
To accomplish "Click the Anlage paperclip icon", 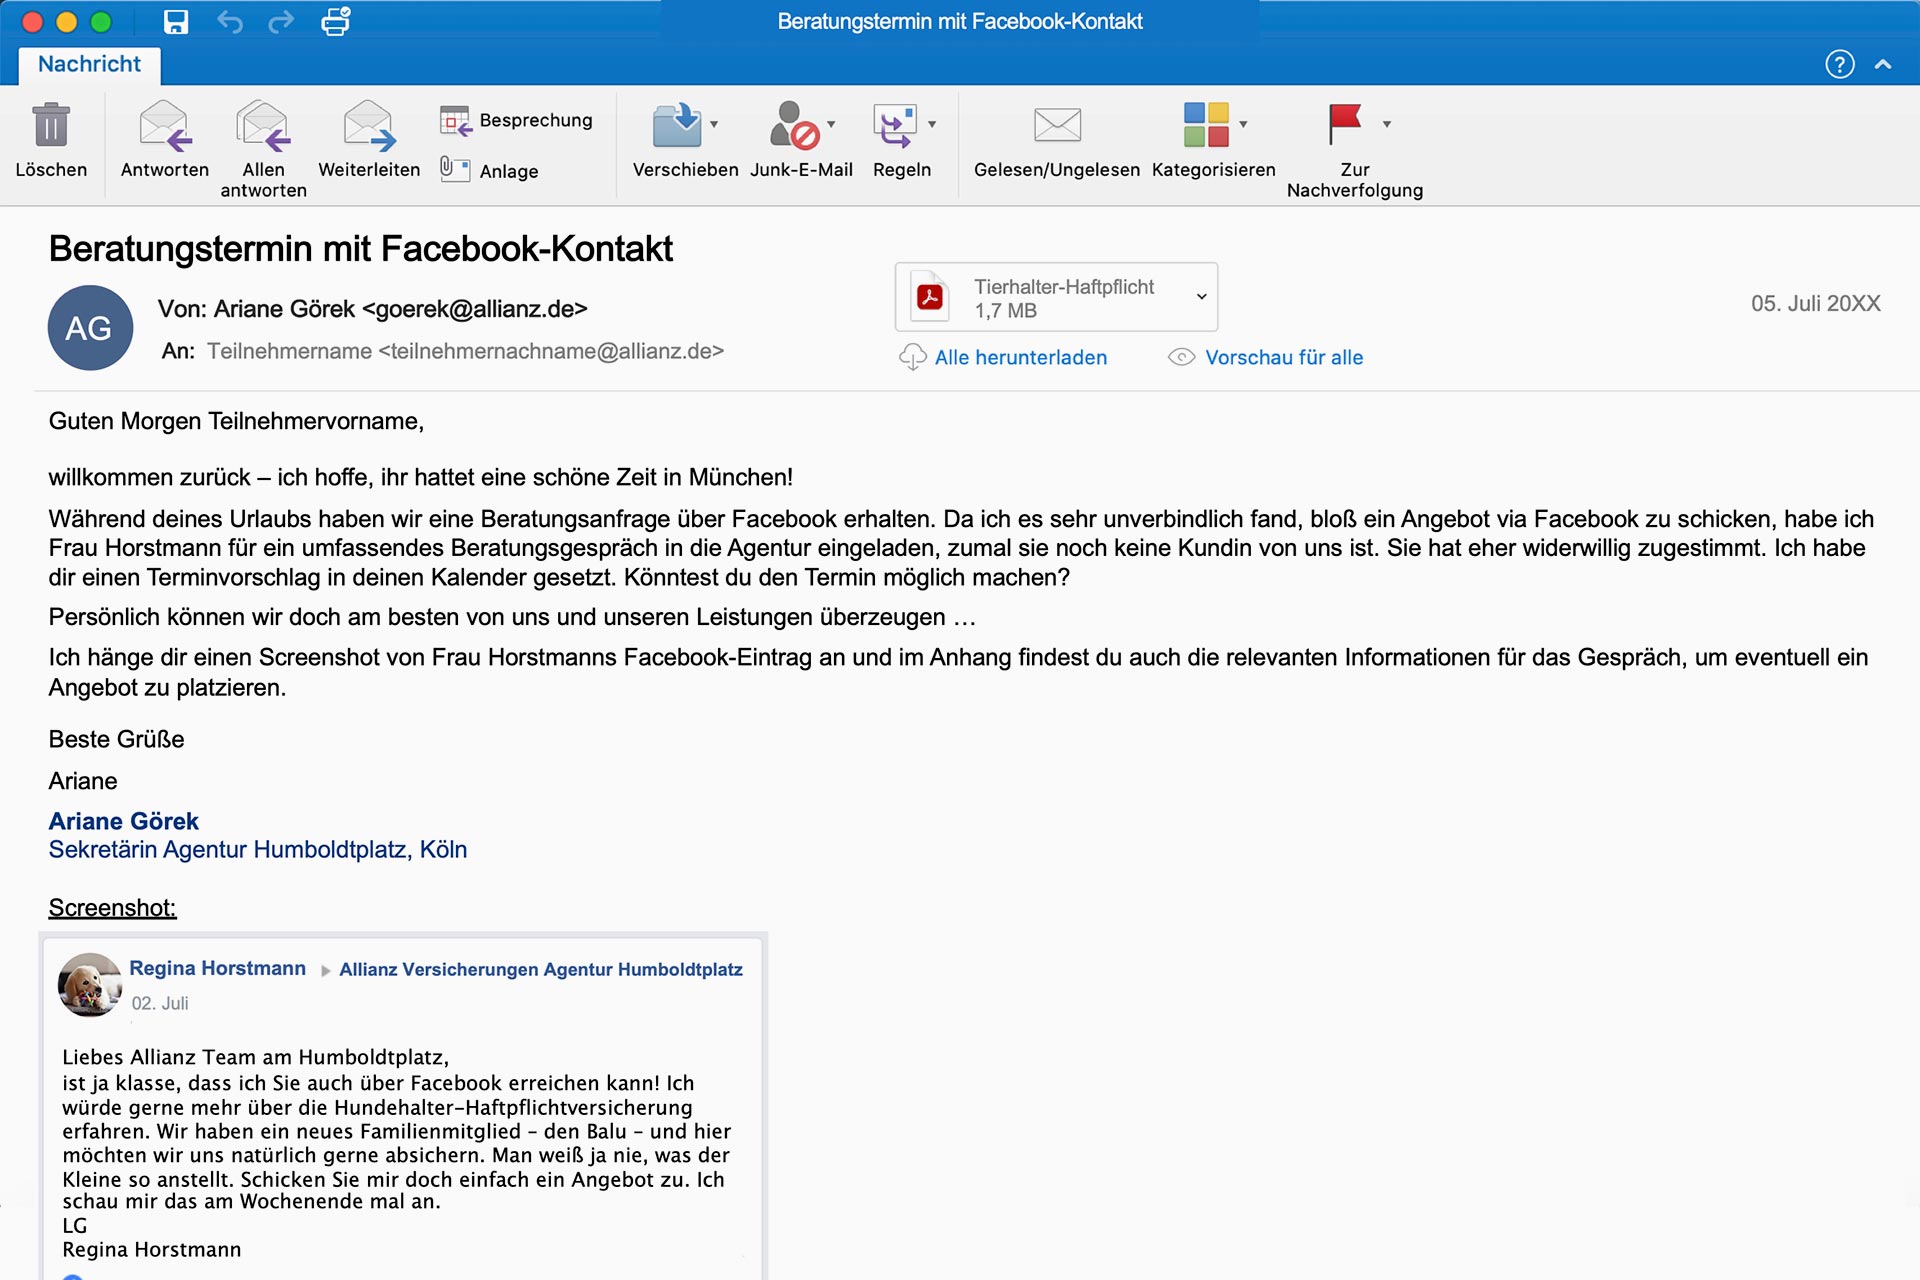I will coord(455,169).
